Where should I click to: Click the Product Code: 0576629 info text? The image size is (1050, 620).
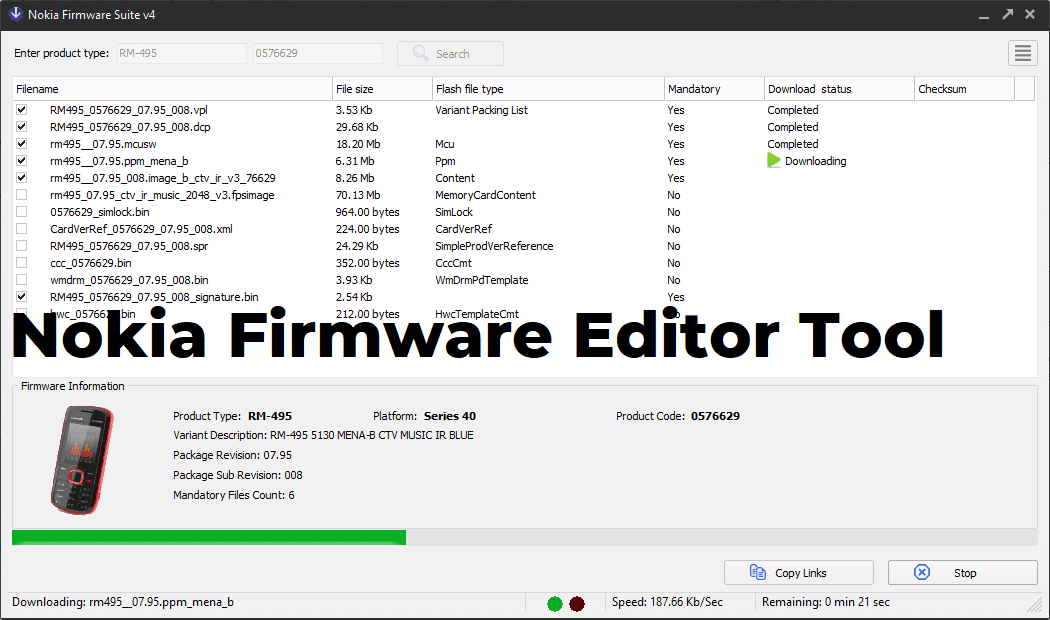coord(678,416)
